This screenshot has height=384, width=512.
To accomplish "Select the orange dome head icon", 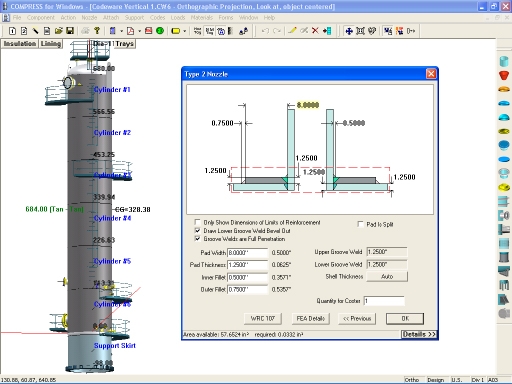I will point(504,89).
